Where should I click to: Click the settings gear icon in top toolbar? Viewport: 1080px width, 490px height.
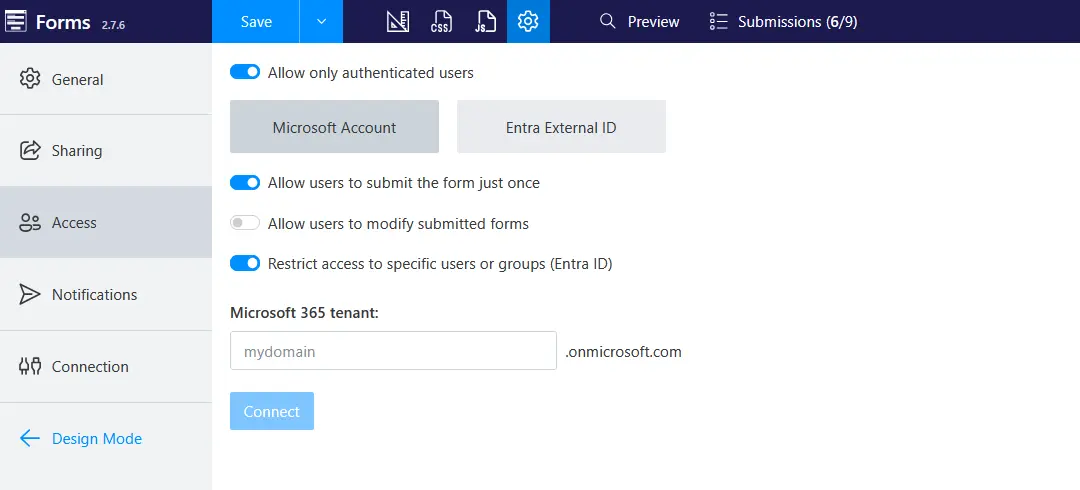528,21
